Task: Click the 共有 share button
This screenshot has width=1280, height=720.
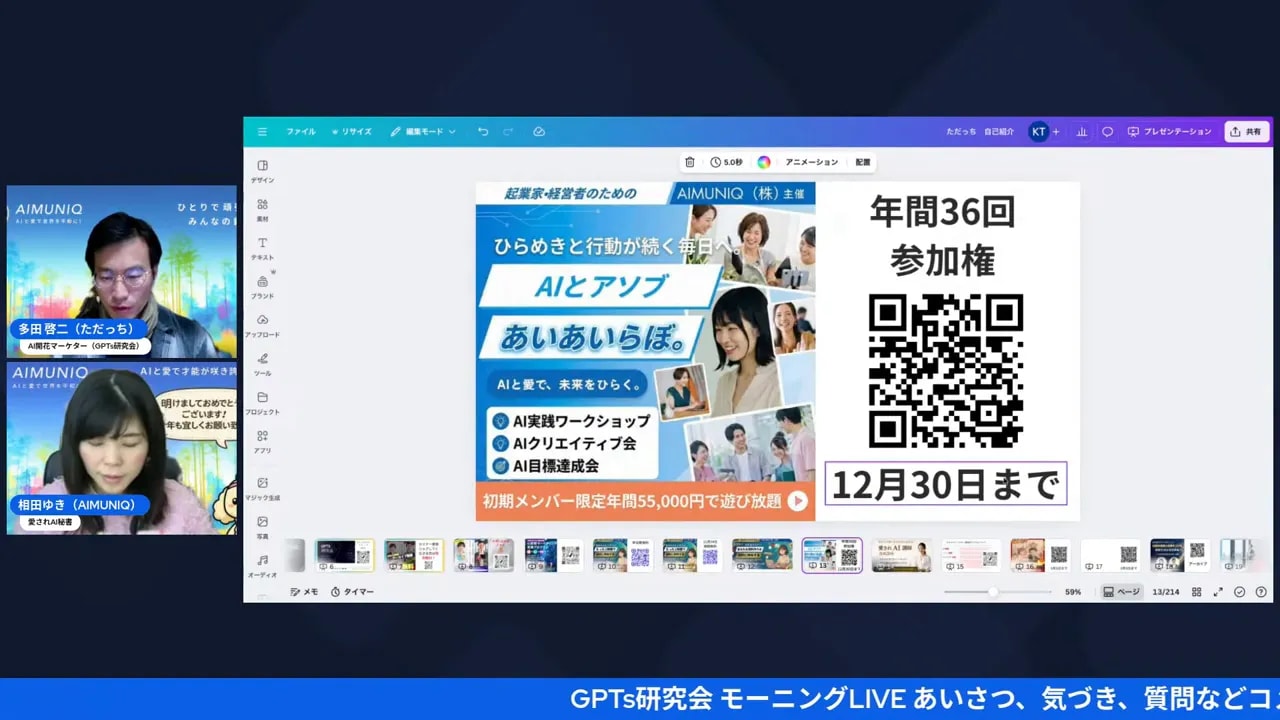Action: pyautogui.click(x=1246, y=132)
